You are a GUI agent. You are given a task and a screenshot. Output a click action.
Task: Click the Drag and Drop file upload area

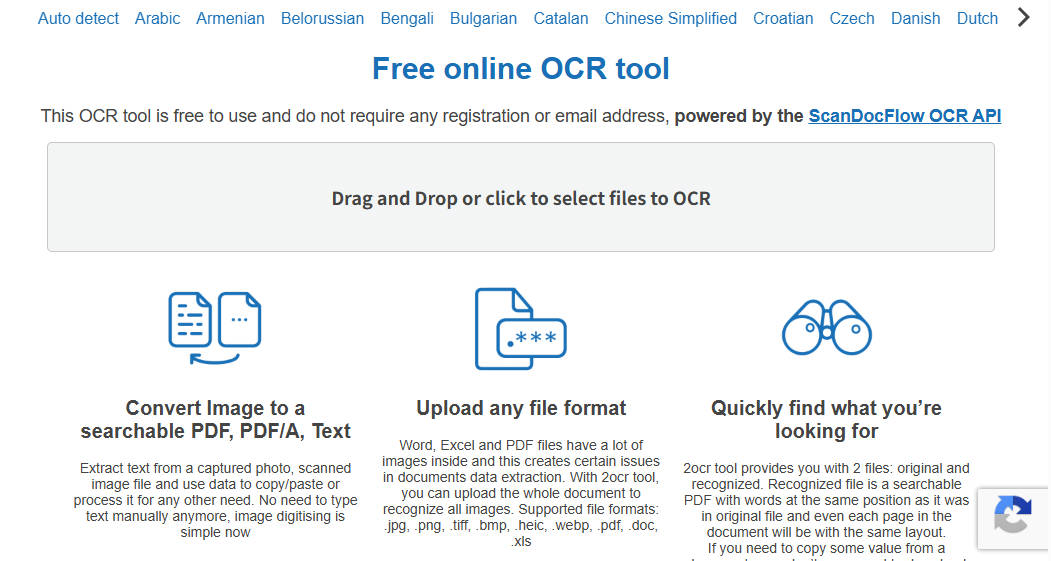click(520, 197)
